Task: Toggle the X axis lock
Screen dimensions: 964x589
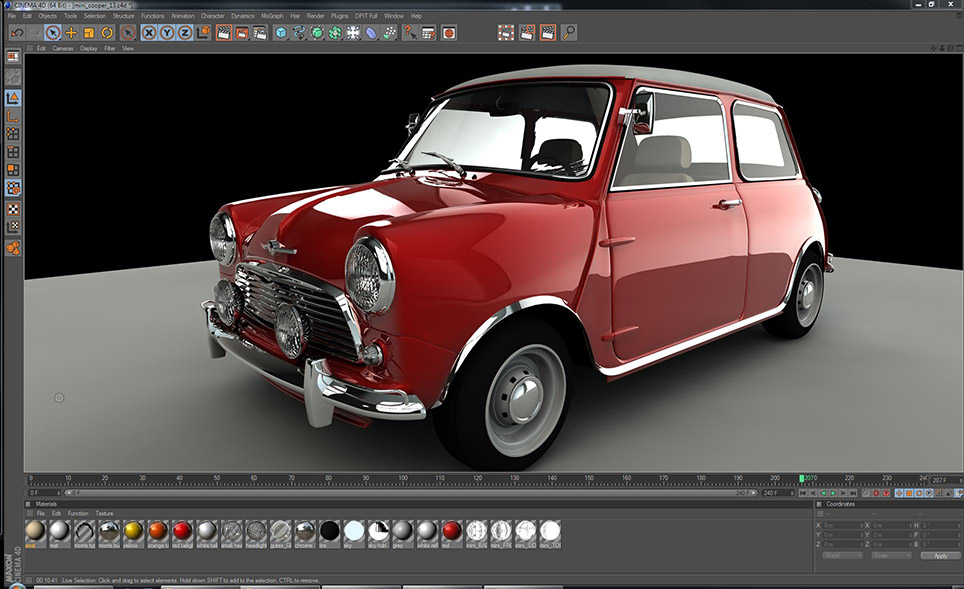Action: [x=148, y=33]
